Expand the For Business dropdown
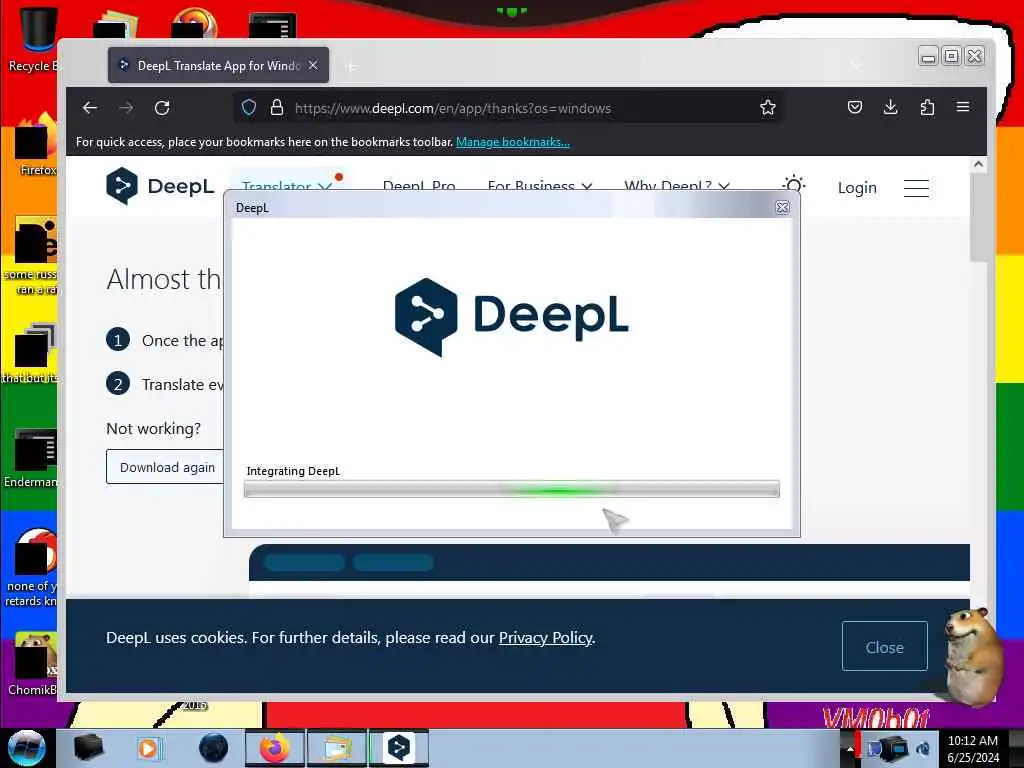 pos(540,186)
